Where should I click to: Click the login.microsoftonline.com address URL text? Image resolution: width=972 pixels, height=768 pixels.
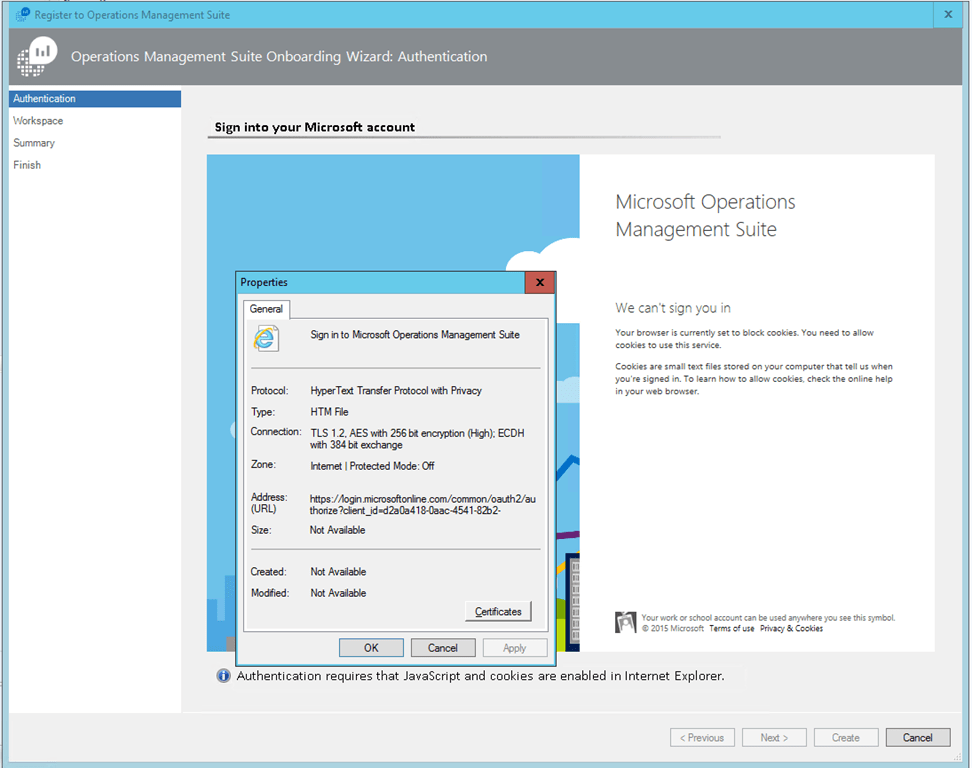coord(422,505)
